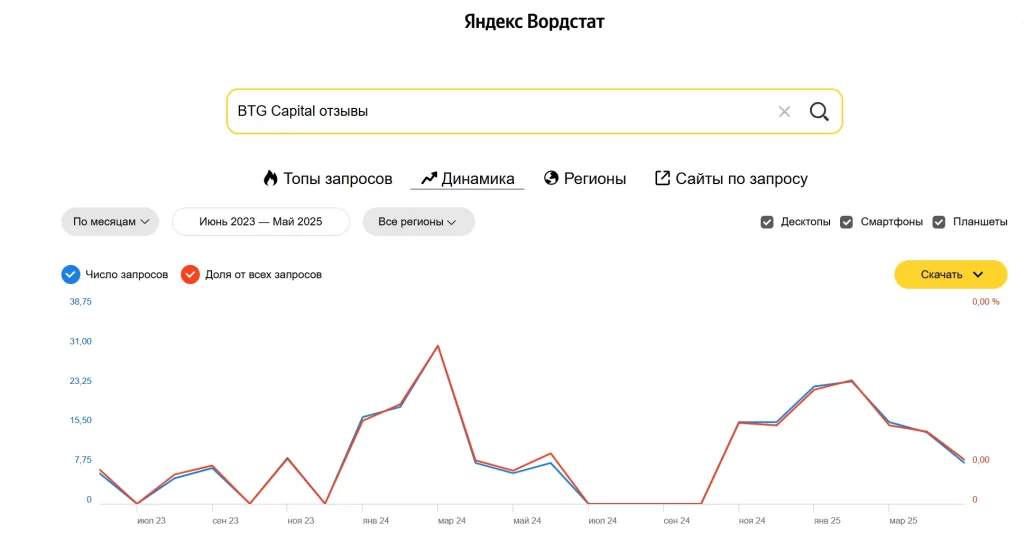Switch to the Динамика tab
Viewport: 1024px width, 540px height.
coord(468,178)
